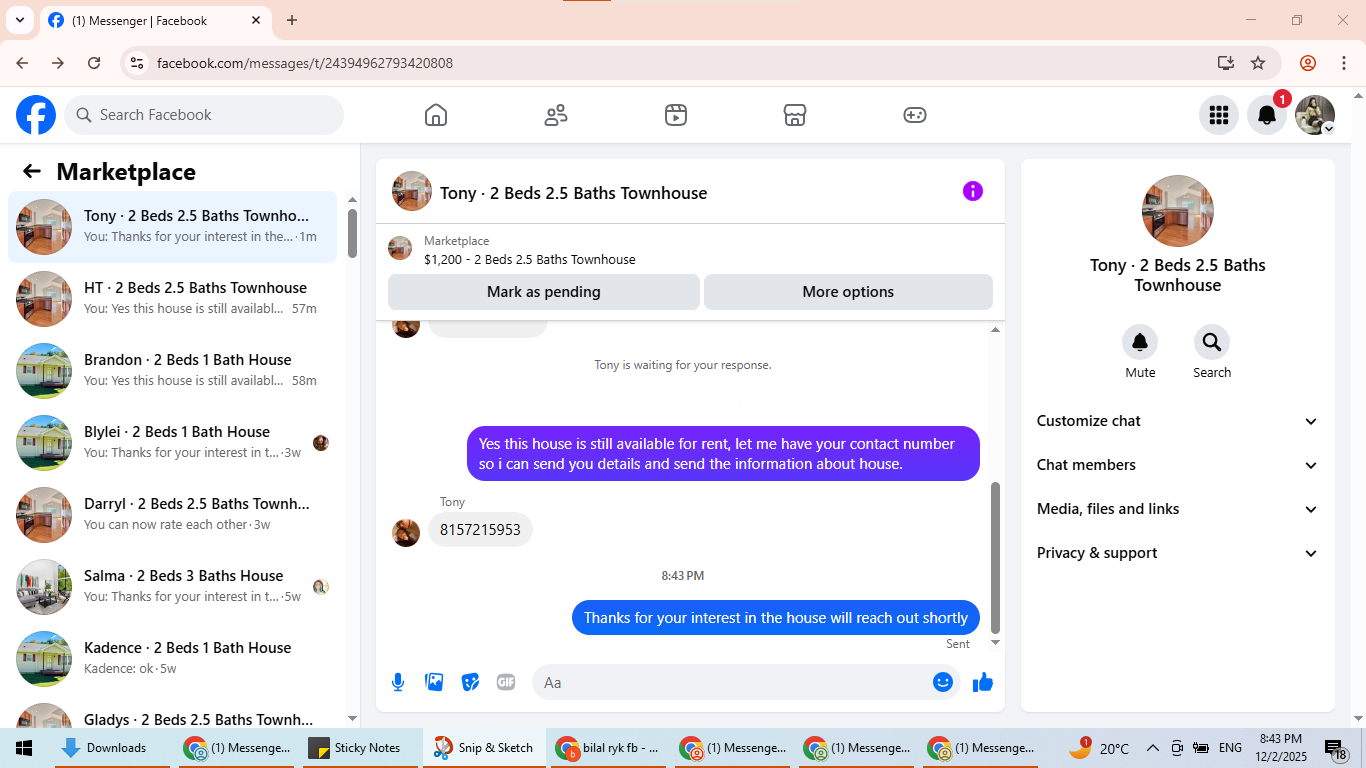Viewport: 1366px width, 768px height.
Task: Open the Chrome profile icon
Action: 1308,63
